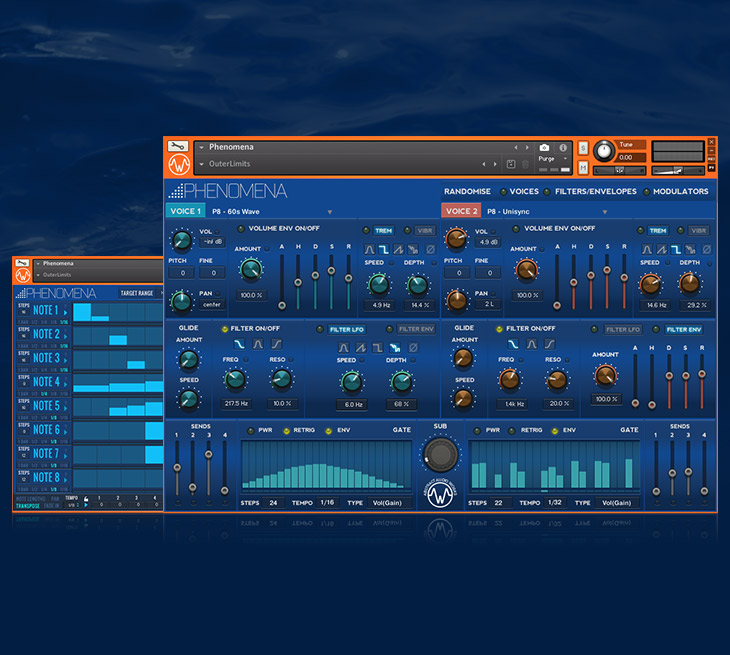The image size is (730, 655).
Task: Select sine waveform in Voice 1 Filter LFO
Action: point(344,347)
